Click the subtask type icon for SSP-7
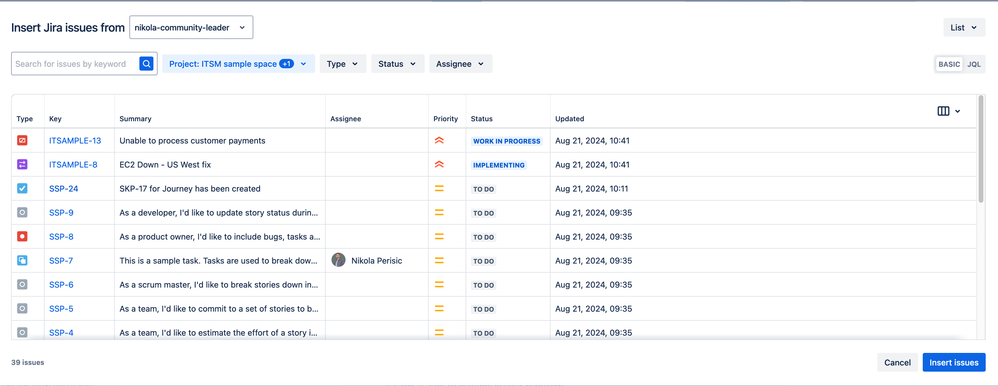998x386 pixels. coord(22,261)
